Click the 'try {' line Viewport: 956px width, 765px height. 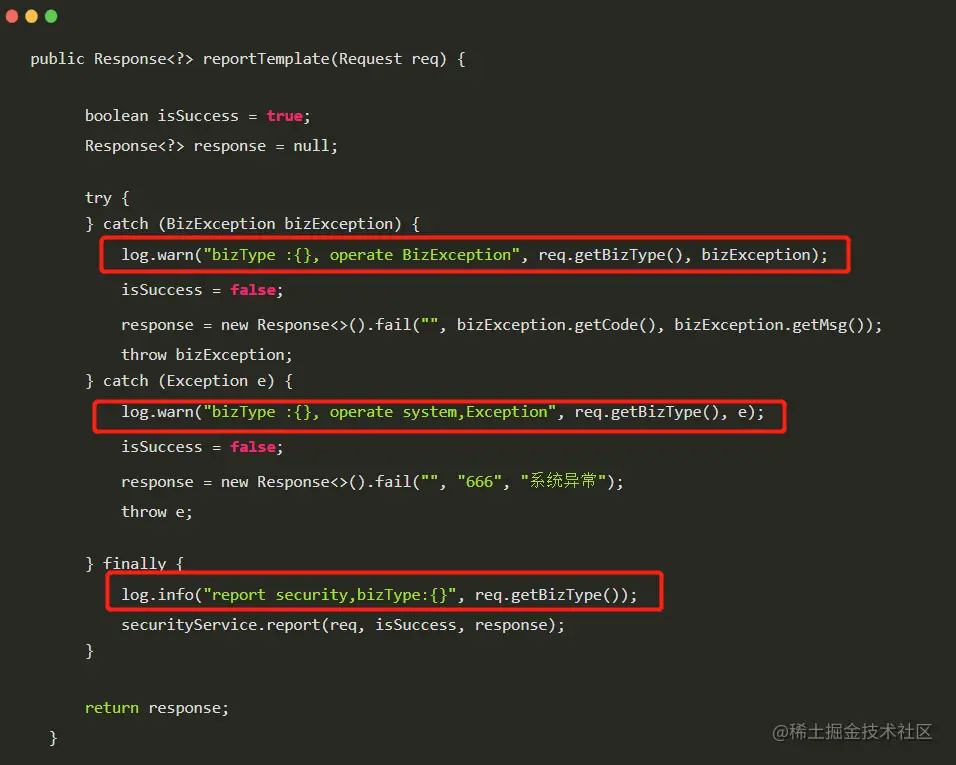click(107, 198)
